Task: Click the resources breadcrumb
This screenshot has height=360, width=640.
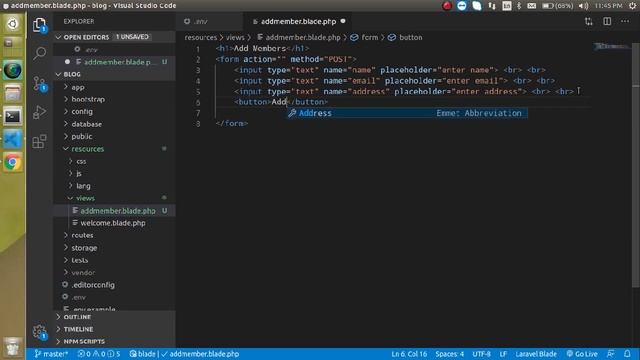Action: coord(200,37)
